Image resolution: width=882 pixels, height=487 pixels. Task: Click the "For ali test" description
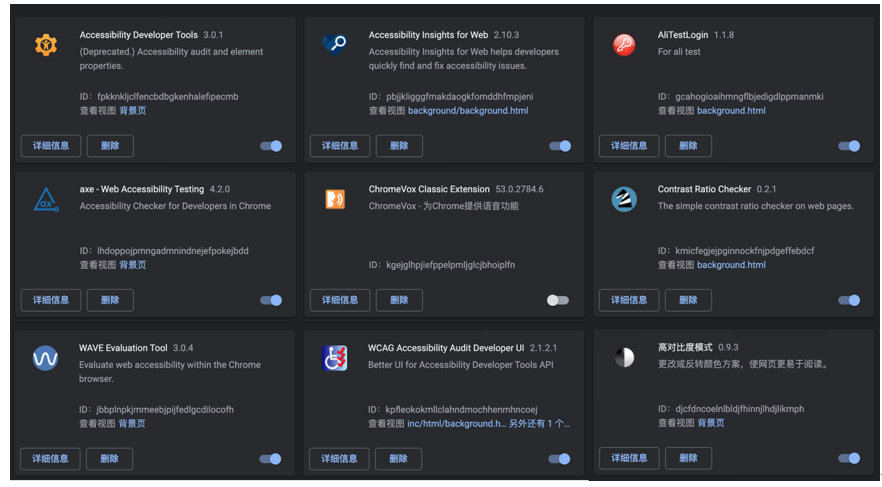pos(679,52)
